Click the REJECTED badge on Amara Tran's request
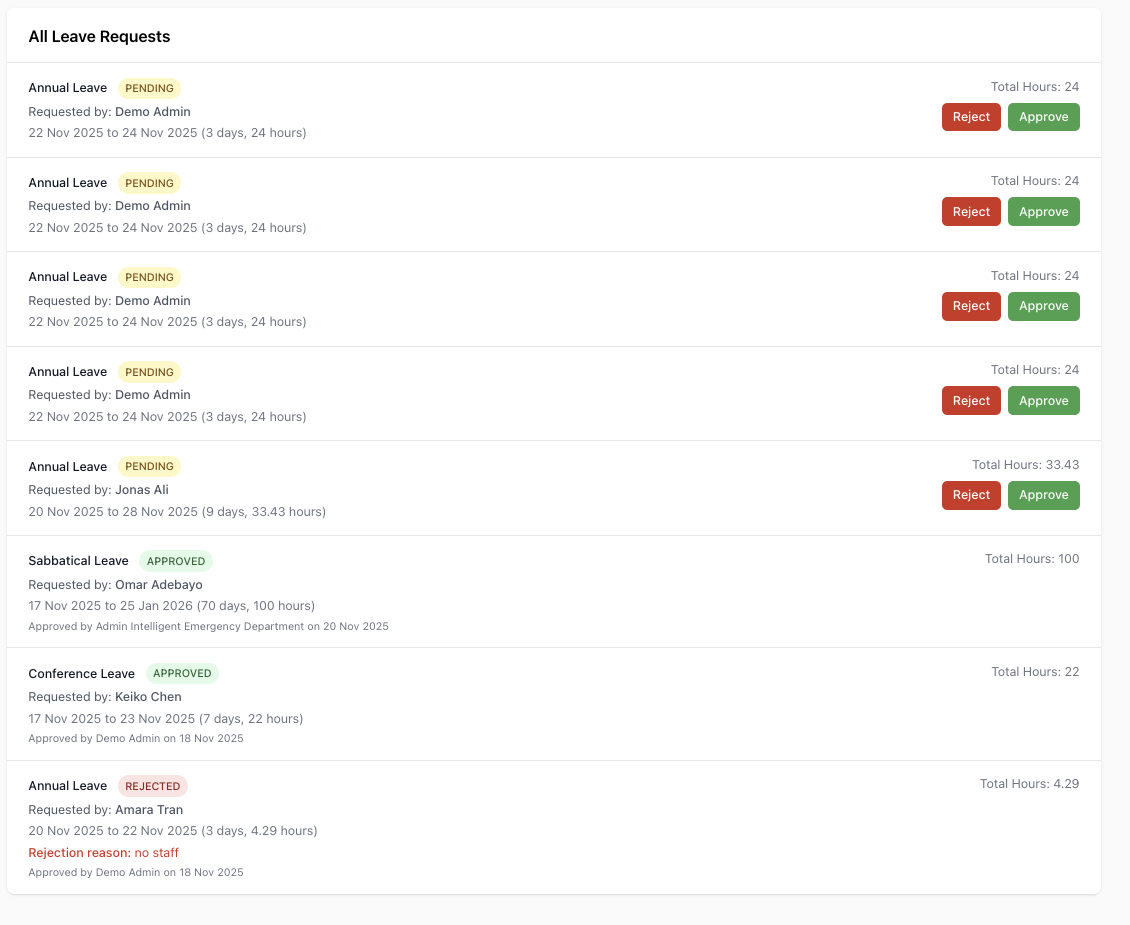This screenshot has width=1130, height=925. click(x=153, y=786)
